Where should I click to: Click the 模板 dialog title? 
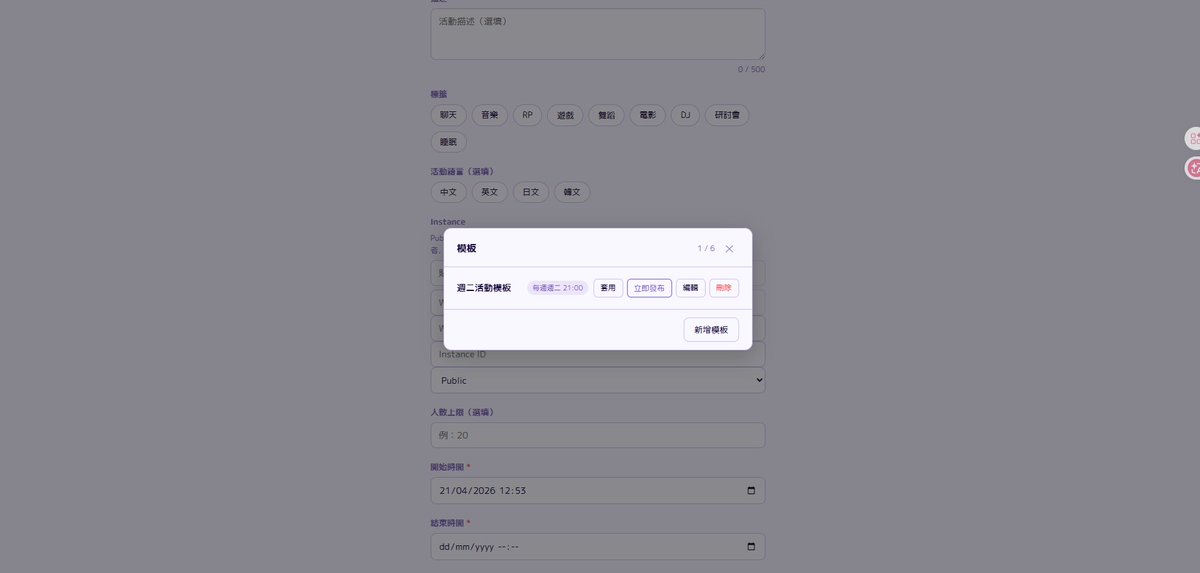point(467,248)
